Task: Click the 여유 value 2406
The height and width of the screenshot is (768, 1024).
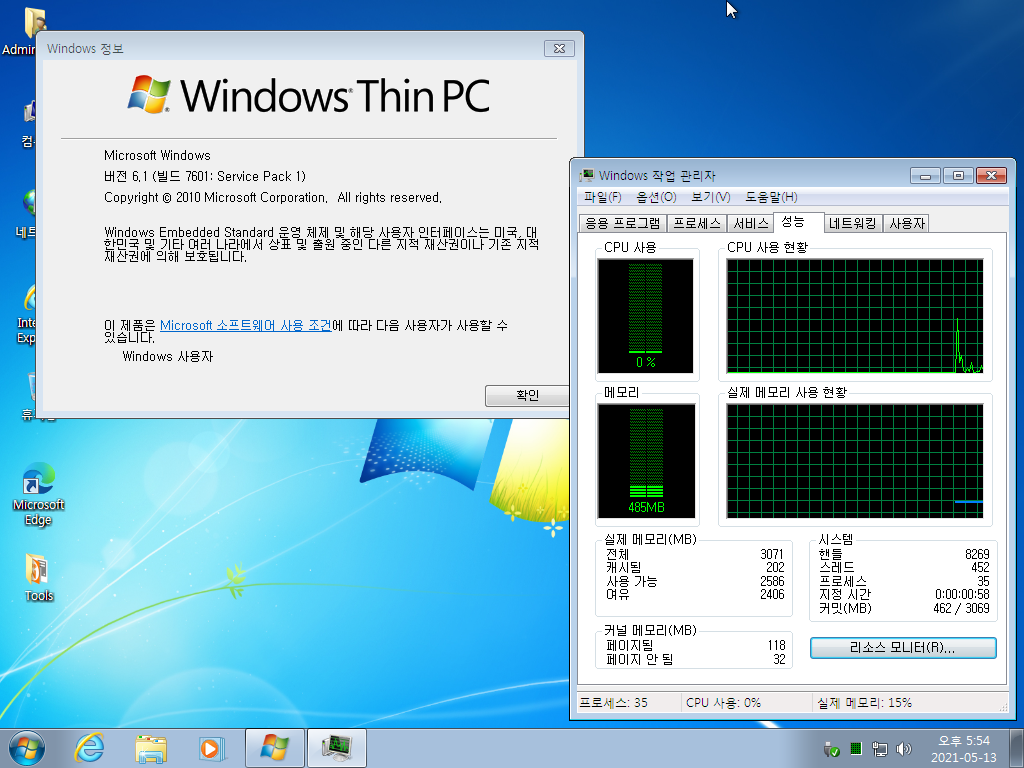Action: click(771, 594)
